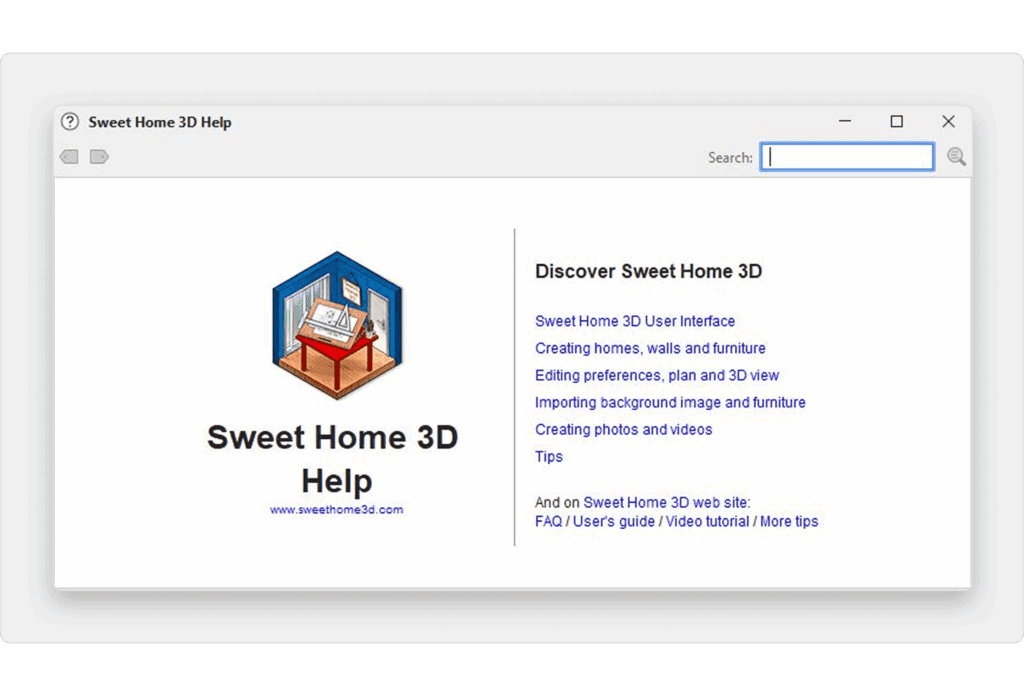Visit the www.sweethome3d.com link under the title
Image resolution: width=1024 pixels, height=696 pixels.
(337, 509)
